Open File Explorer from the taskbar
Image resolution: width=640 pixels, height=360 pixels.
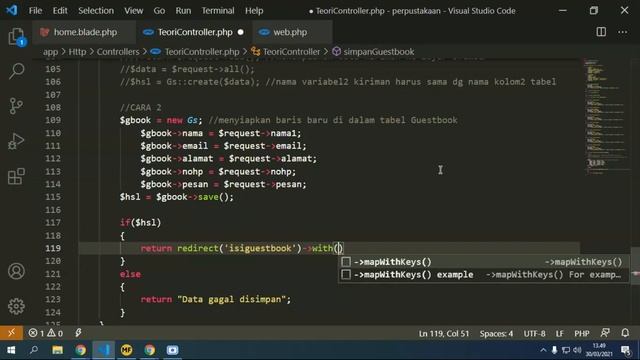click(x=57, y=350)
